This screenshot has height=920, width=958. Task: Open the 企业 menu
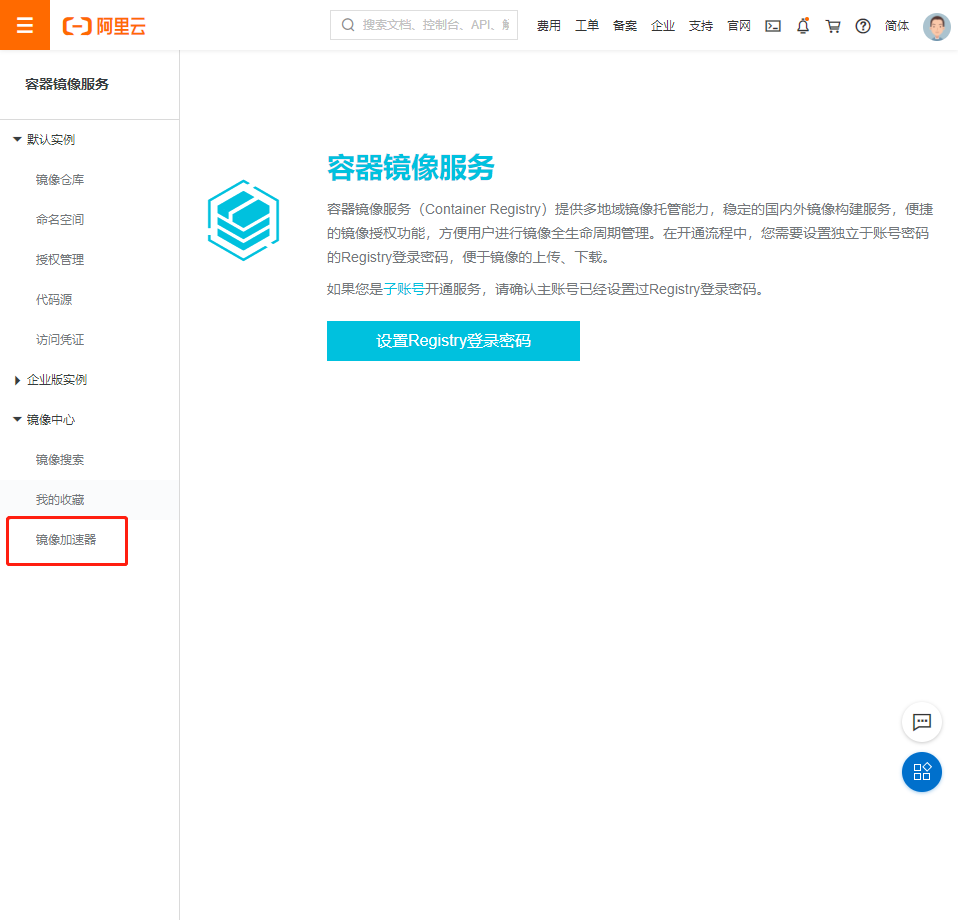click(663, 26)
